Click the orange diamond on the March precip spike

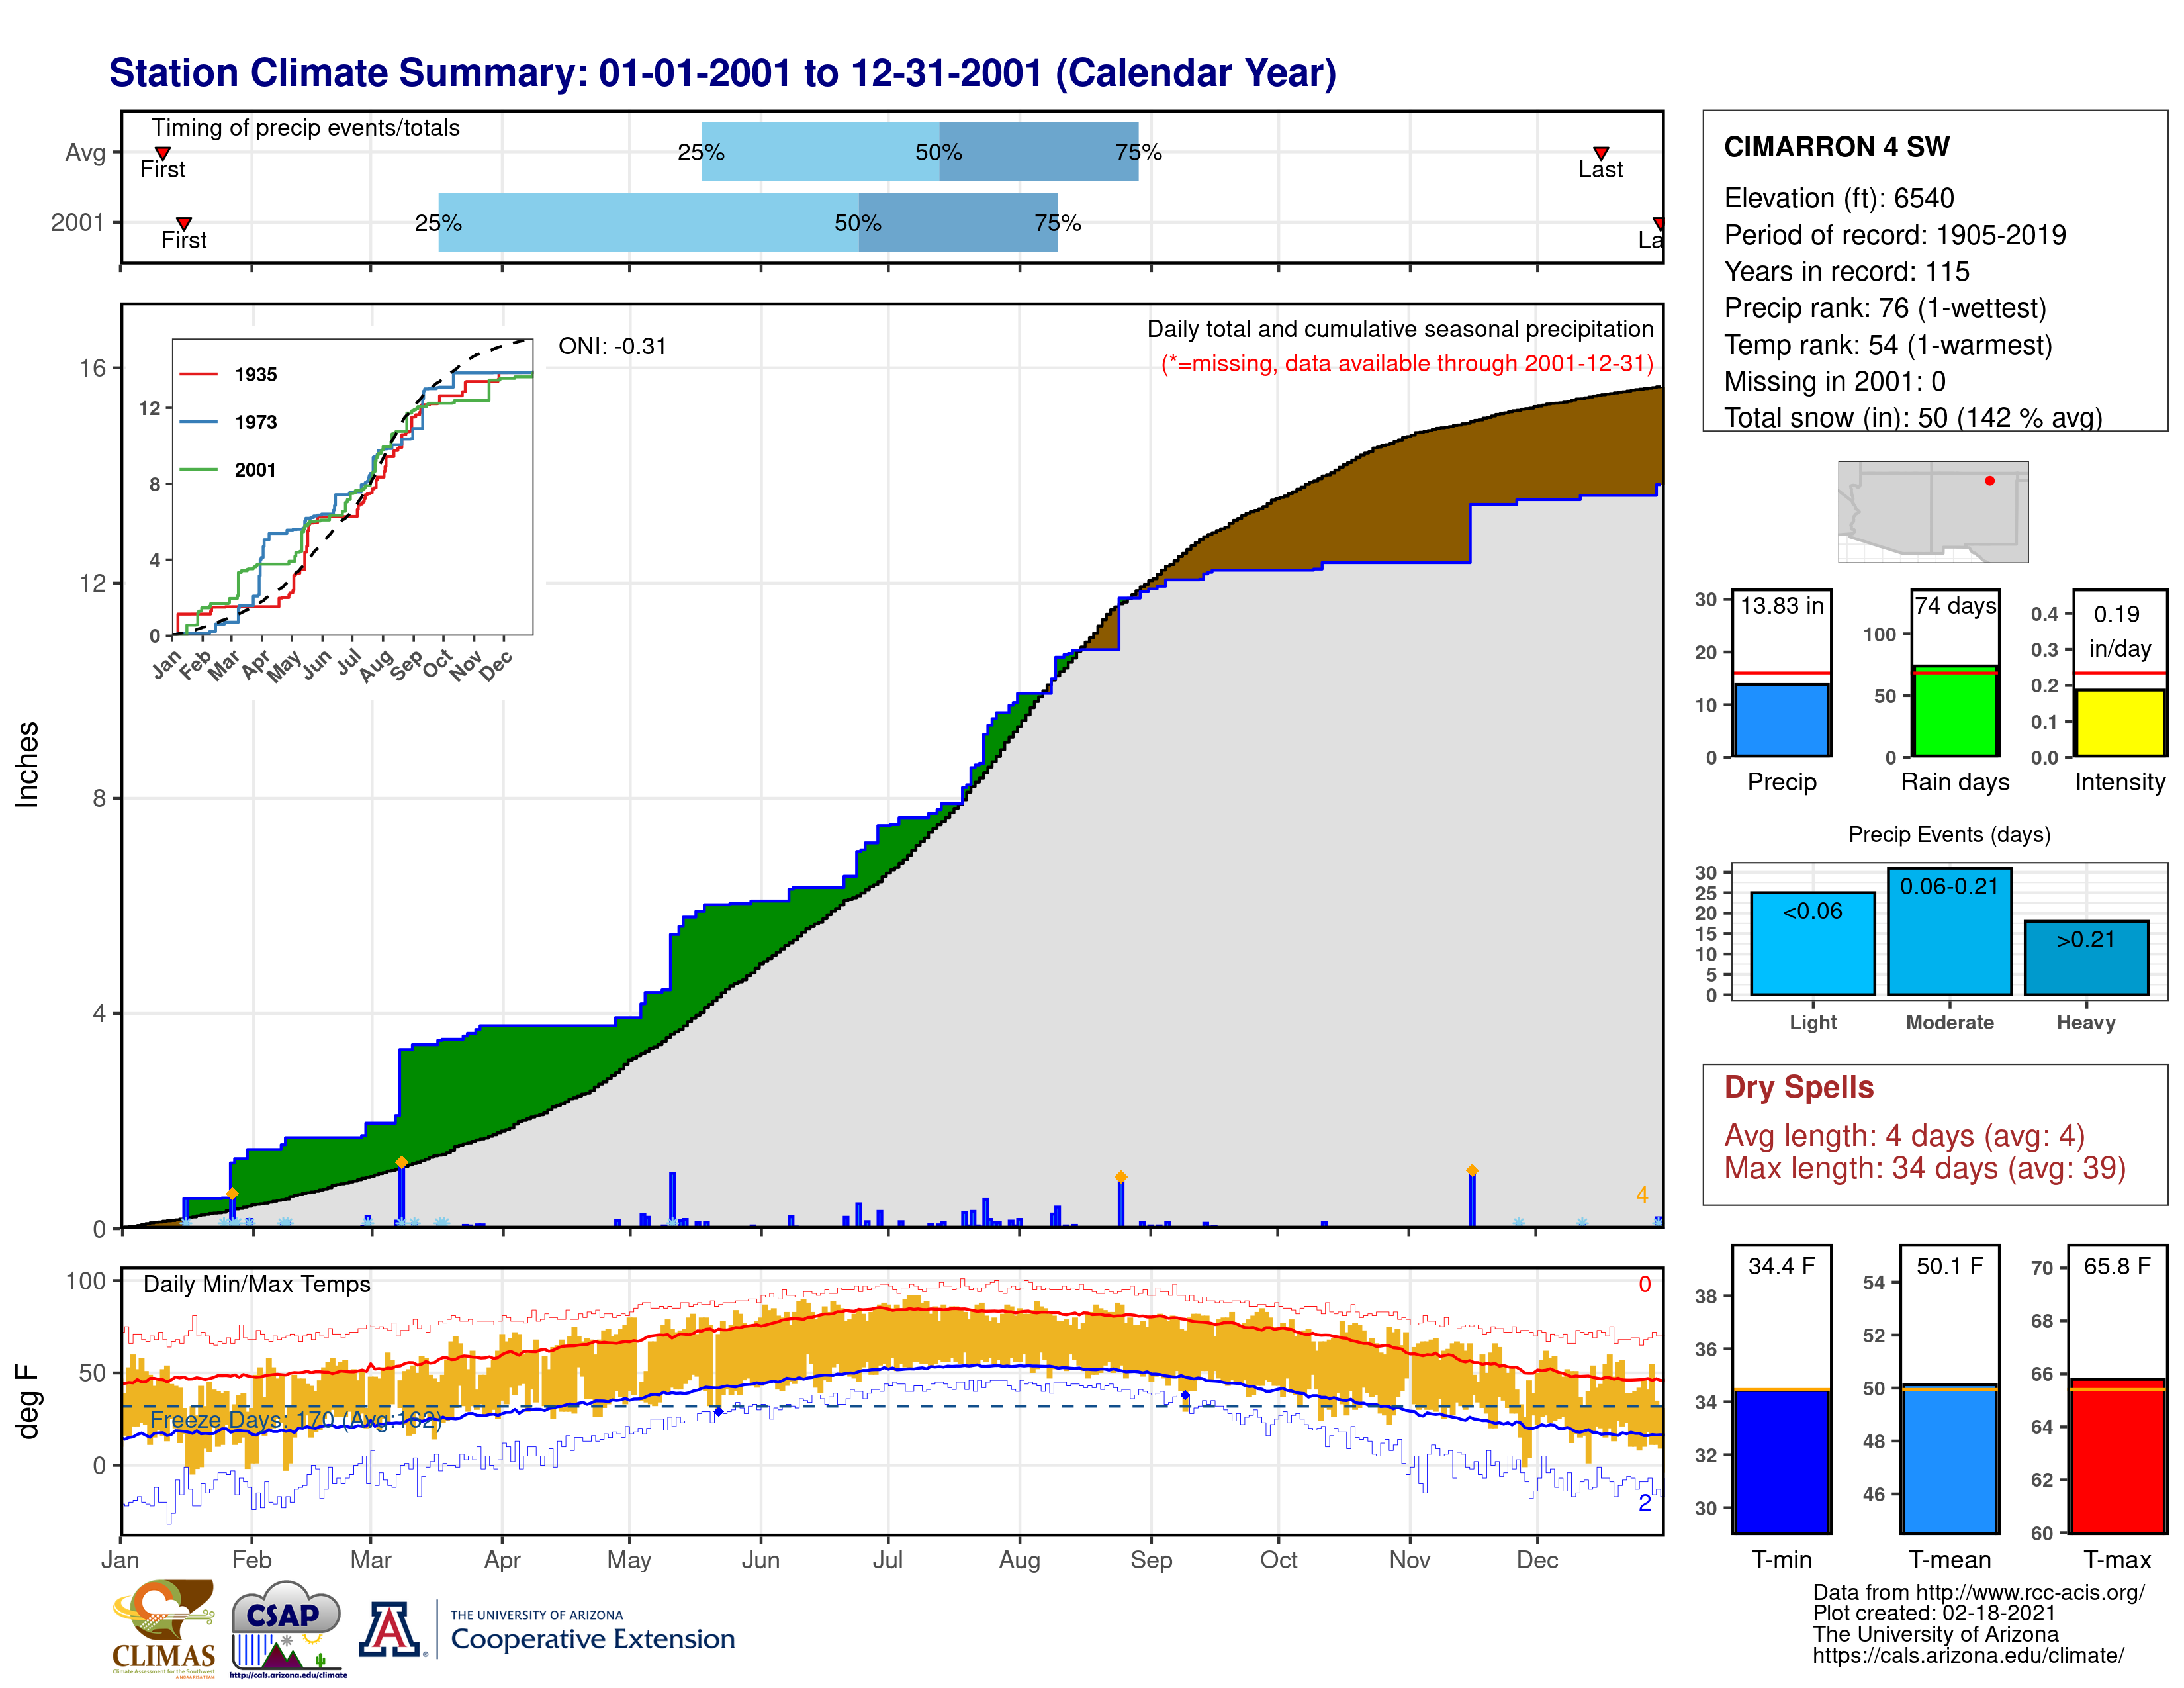point(401,1162)
